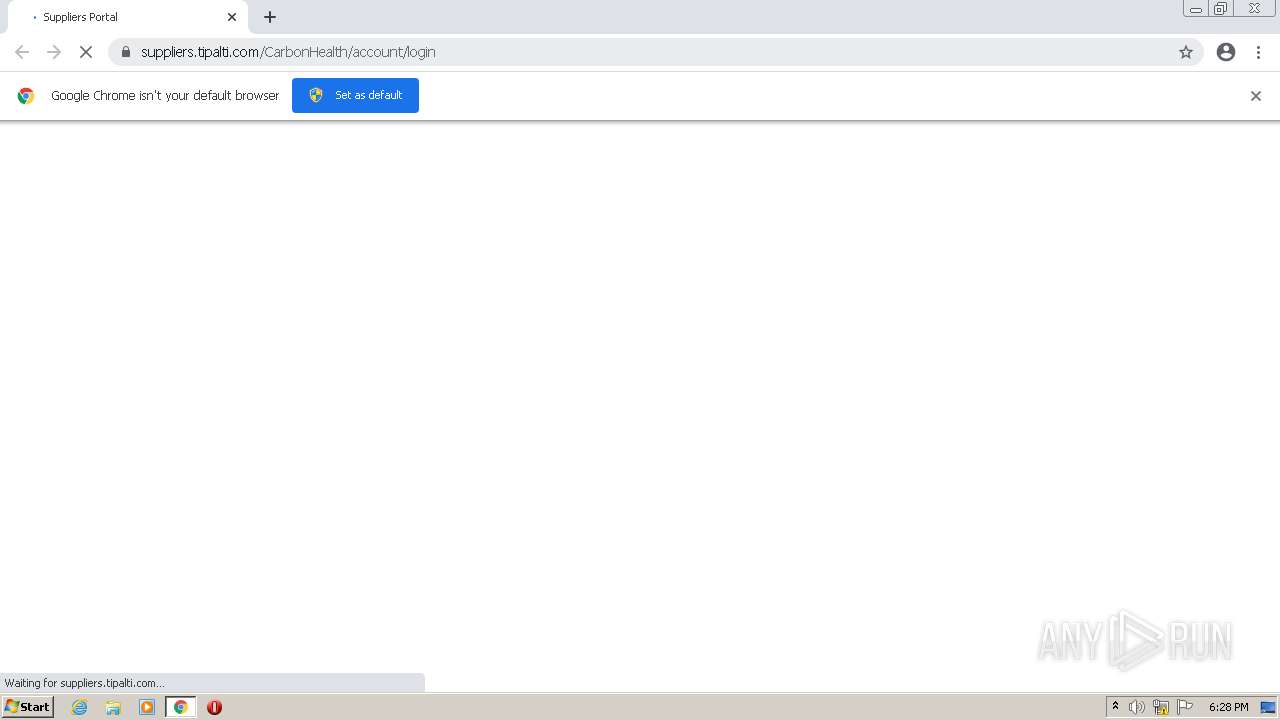Show hidden system tray icons
Screen dimensions: 1280x720
point(1116,707)
